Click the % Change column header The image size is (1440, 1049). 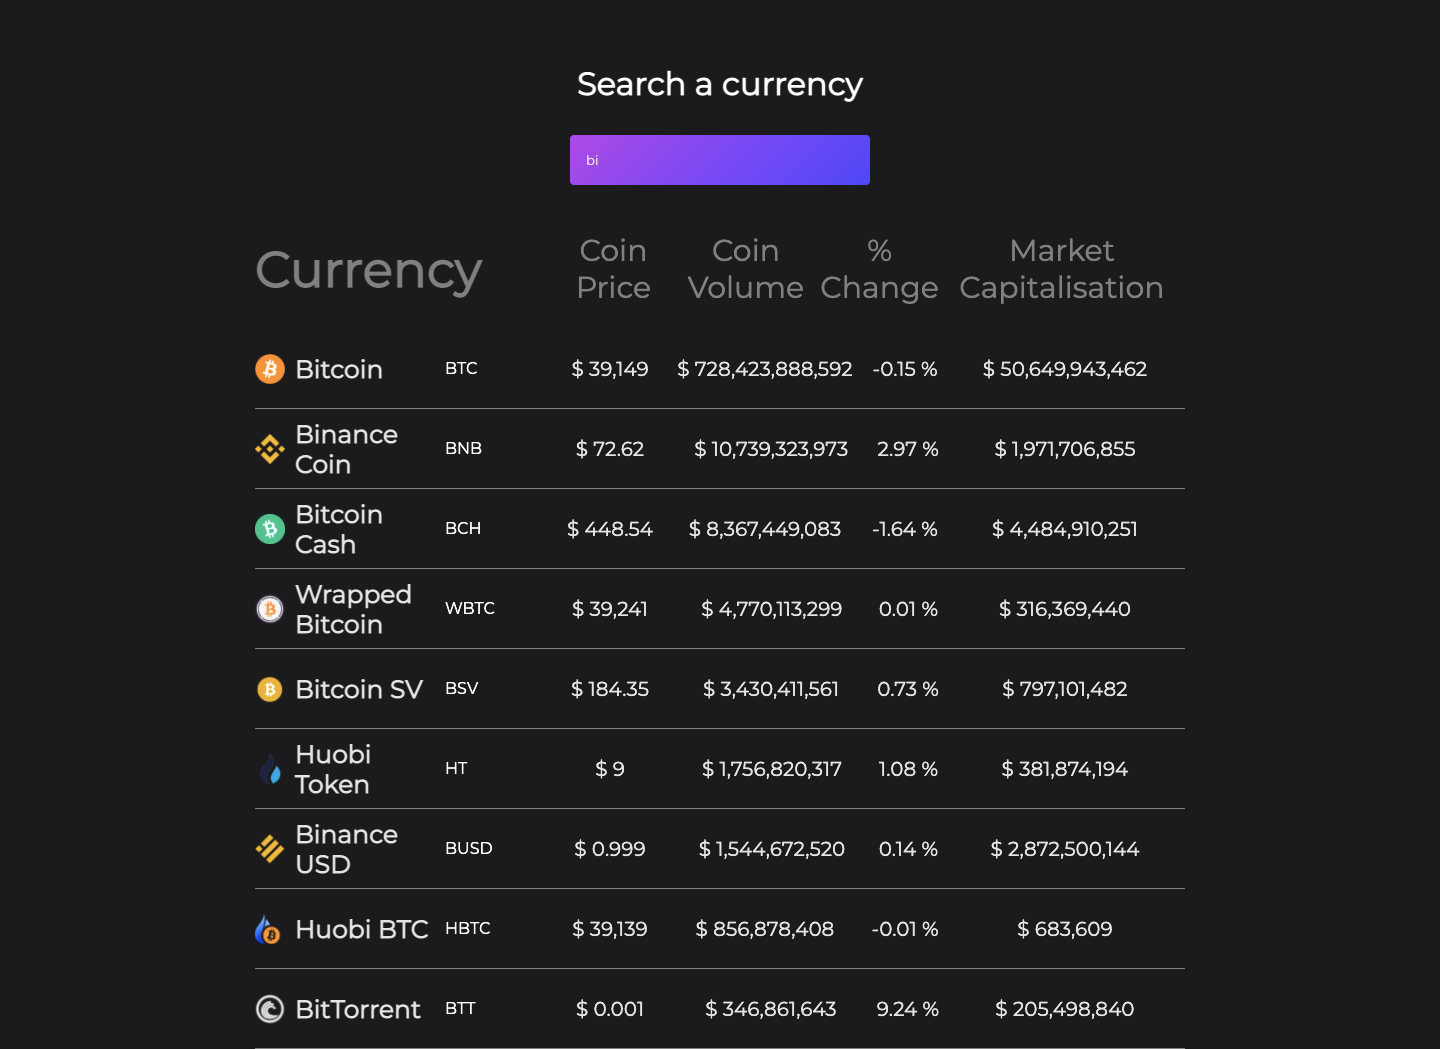coord(879,268)
